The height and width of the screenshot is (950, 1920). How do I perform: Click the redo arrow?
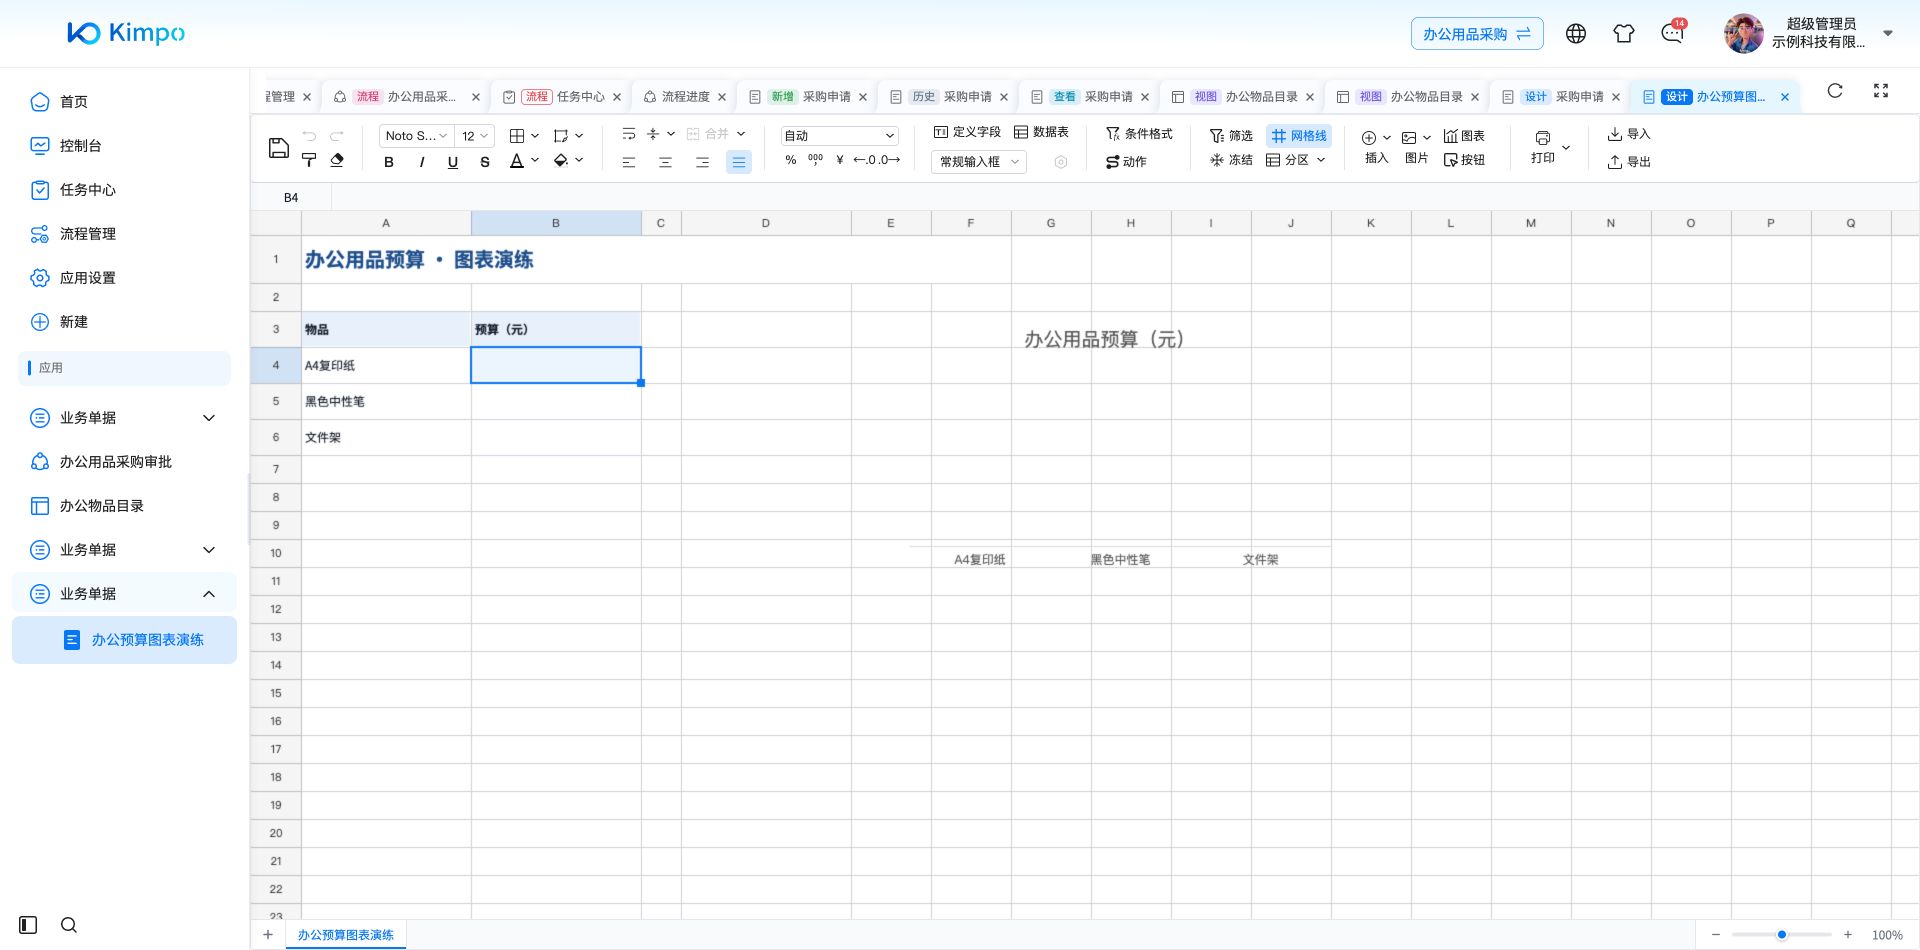coord(337,136)
